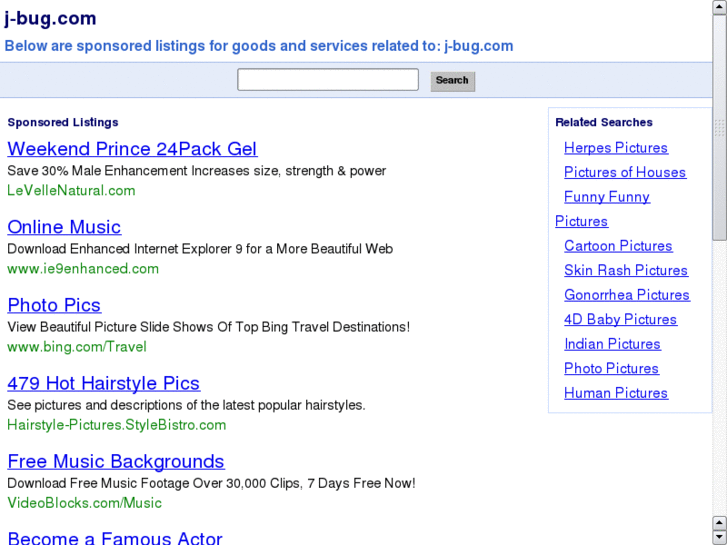Click the search text input field
Image resolution: width=727 pixels, height=545 pixels.
(328, 80)
